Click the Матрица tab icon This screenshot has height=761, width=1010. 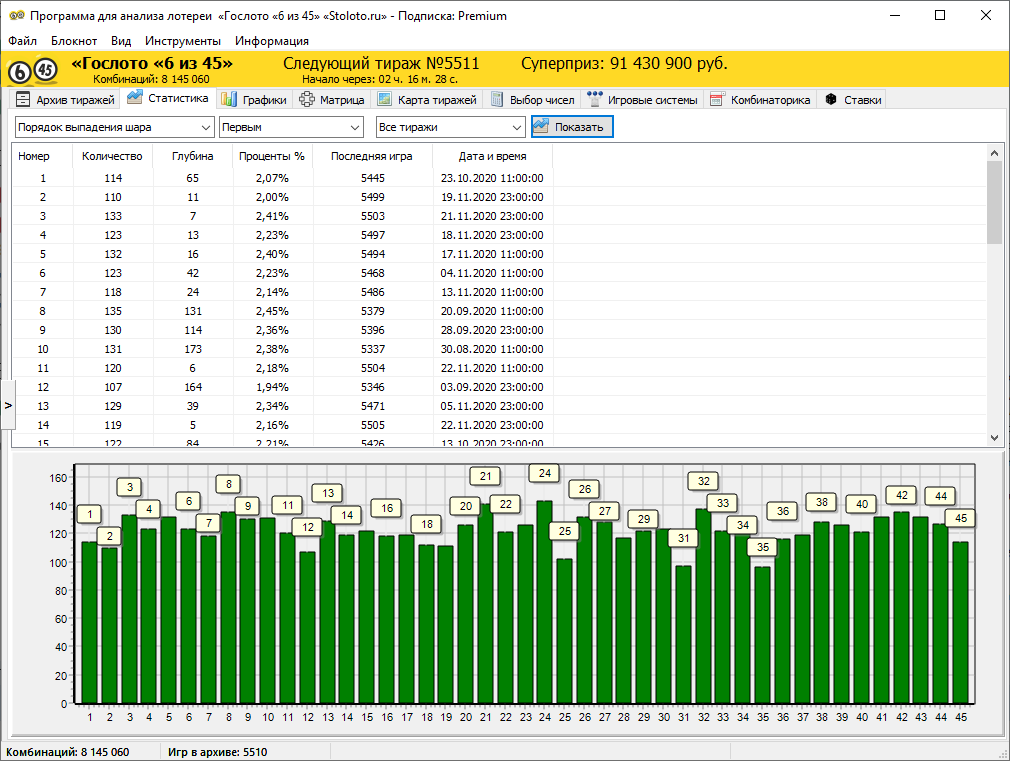[x=307, y=100]
